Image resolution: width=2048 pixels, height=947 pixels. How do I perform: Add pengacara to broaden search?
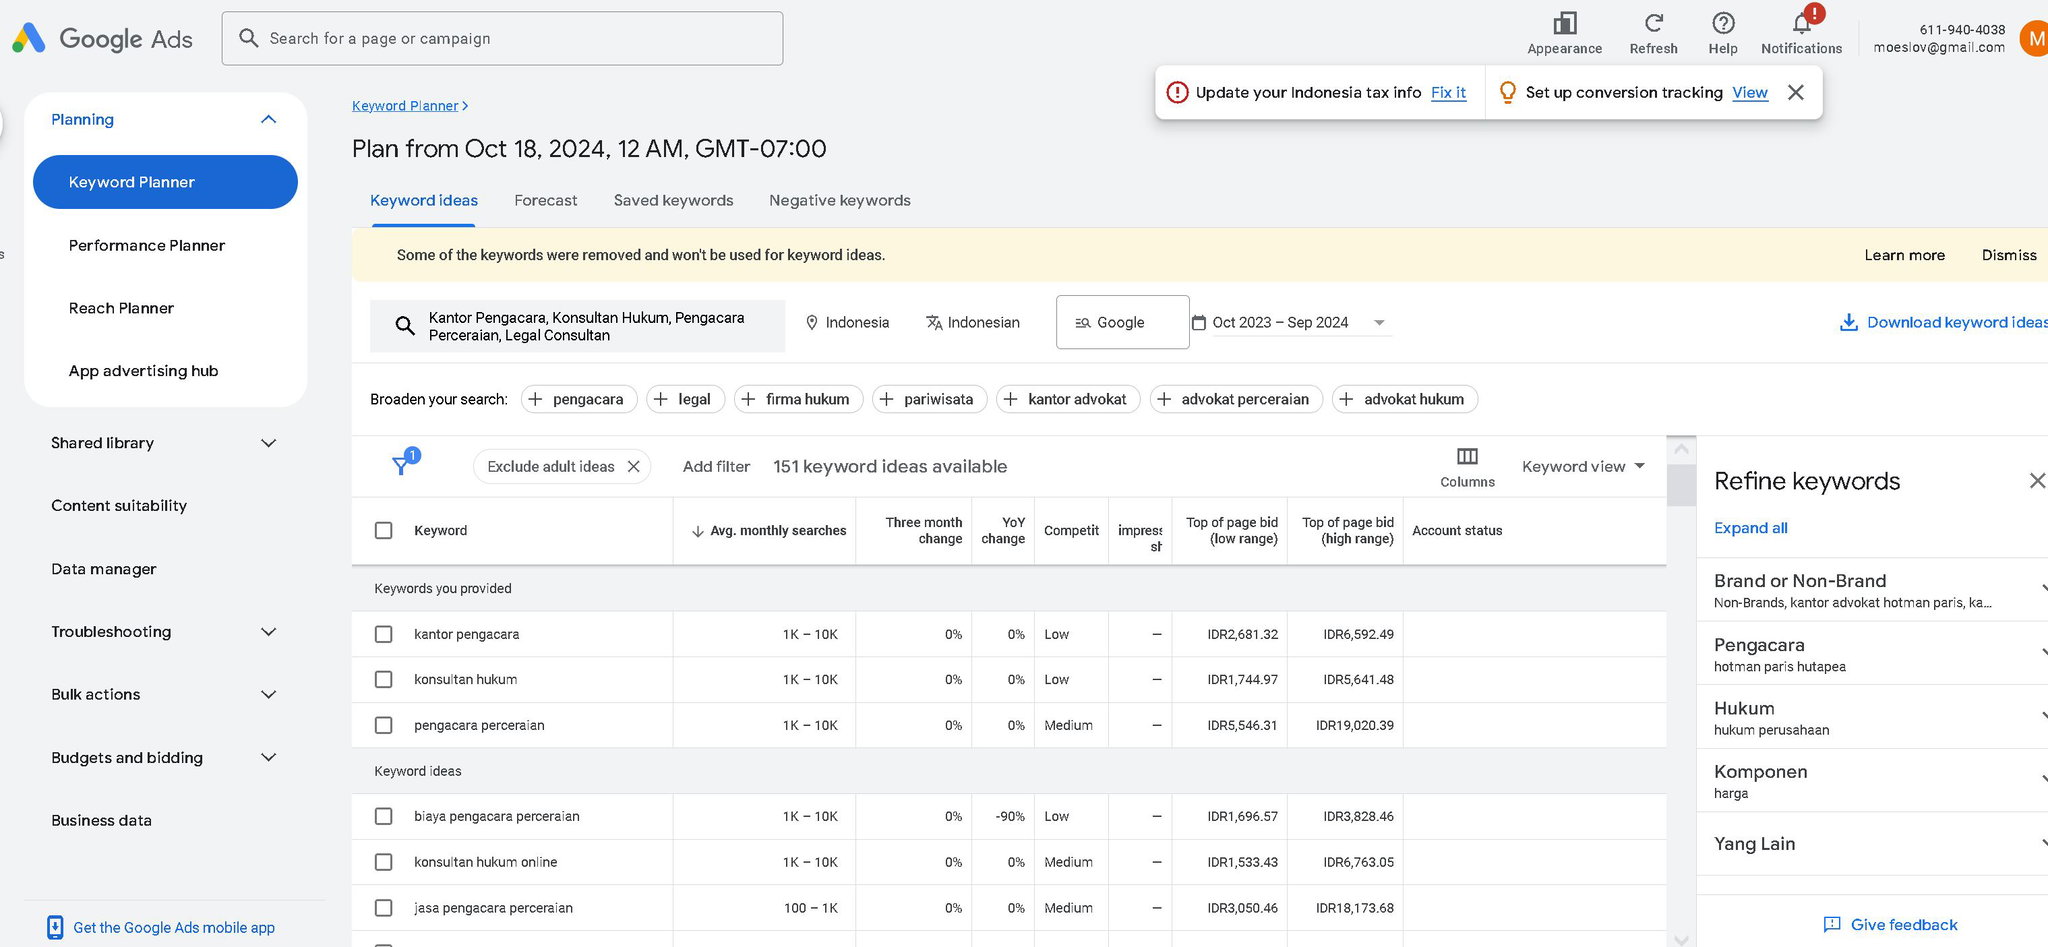click(578, 399)
